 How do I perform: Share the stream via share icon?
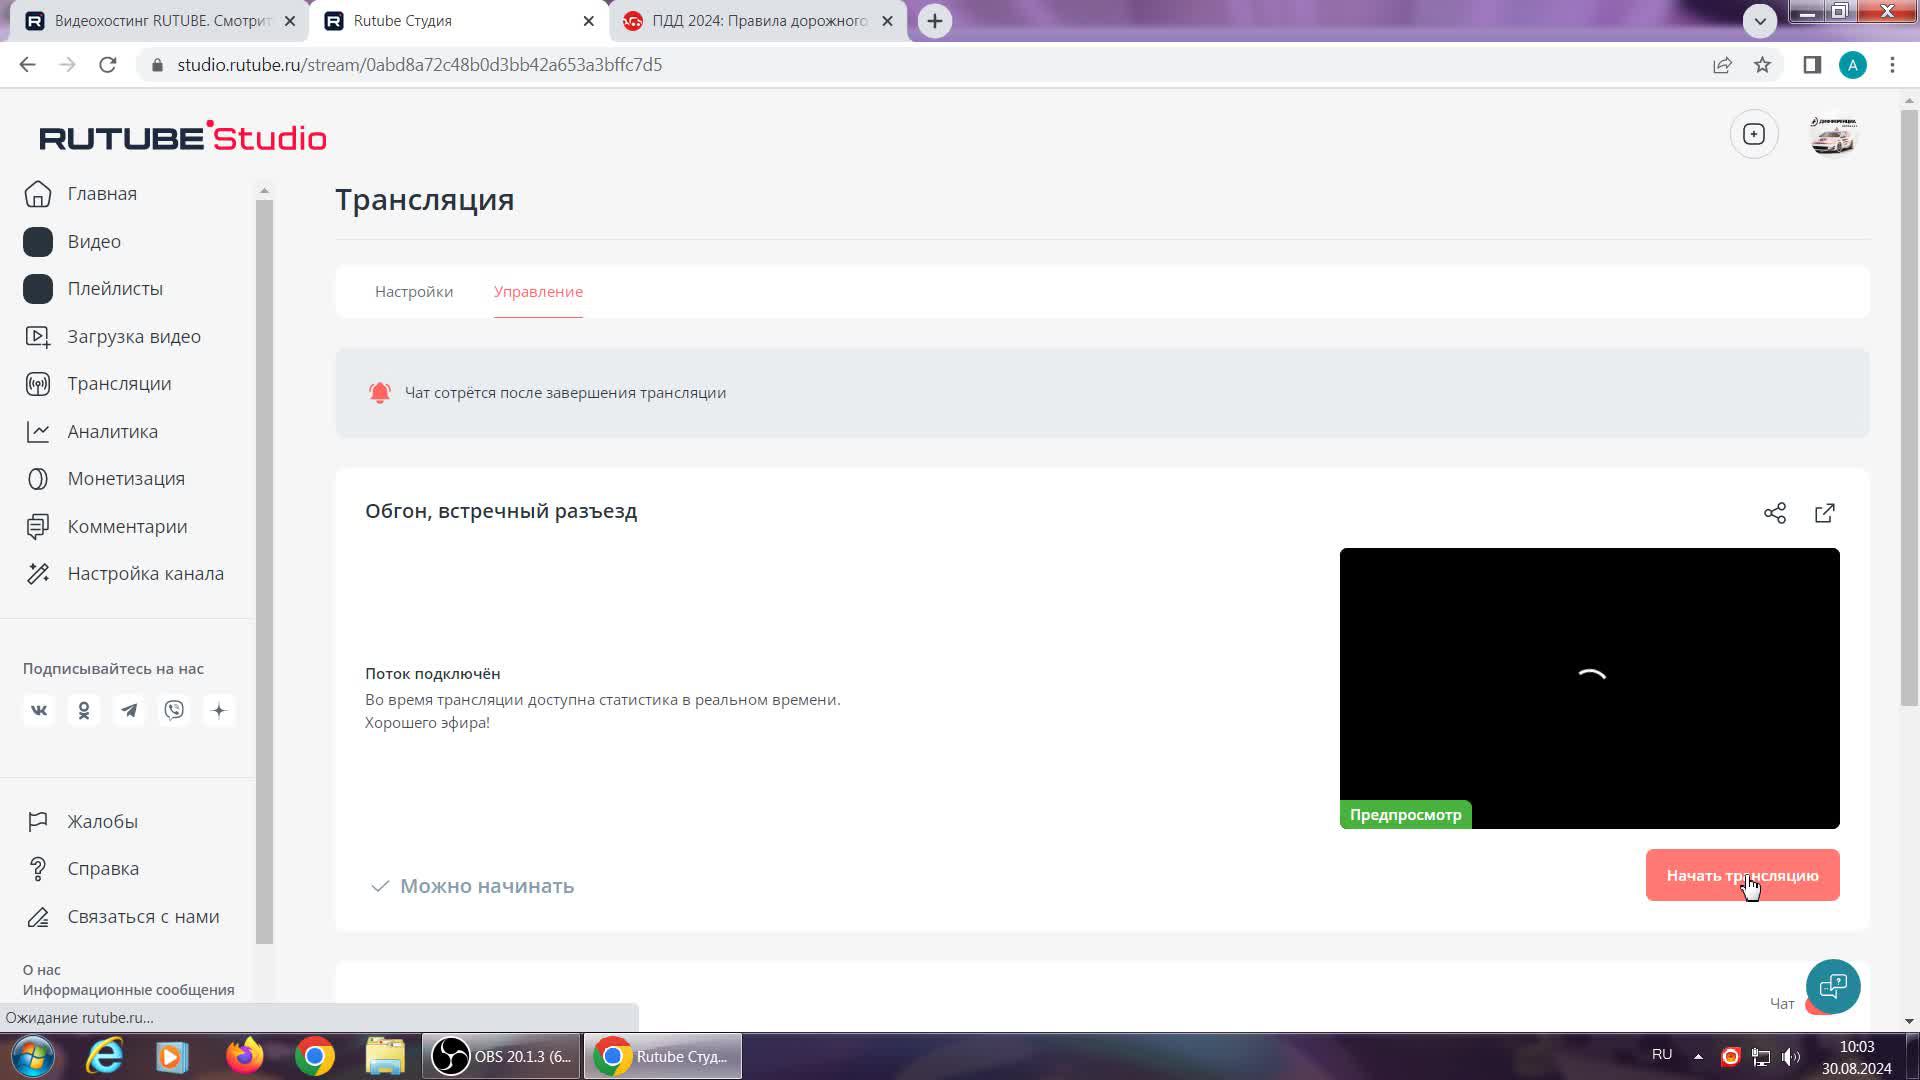[1775, 513]
